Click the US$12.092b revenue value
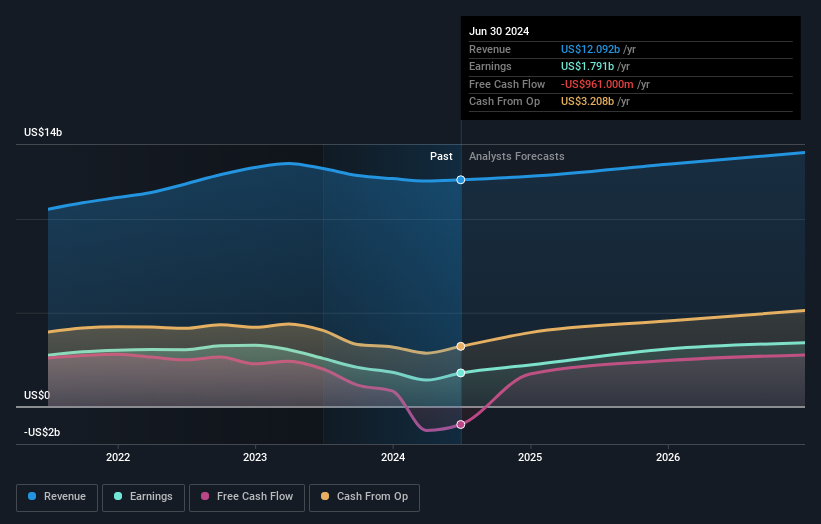 (590, 49)
